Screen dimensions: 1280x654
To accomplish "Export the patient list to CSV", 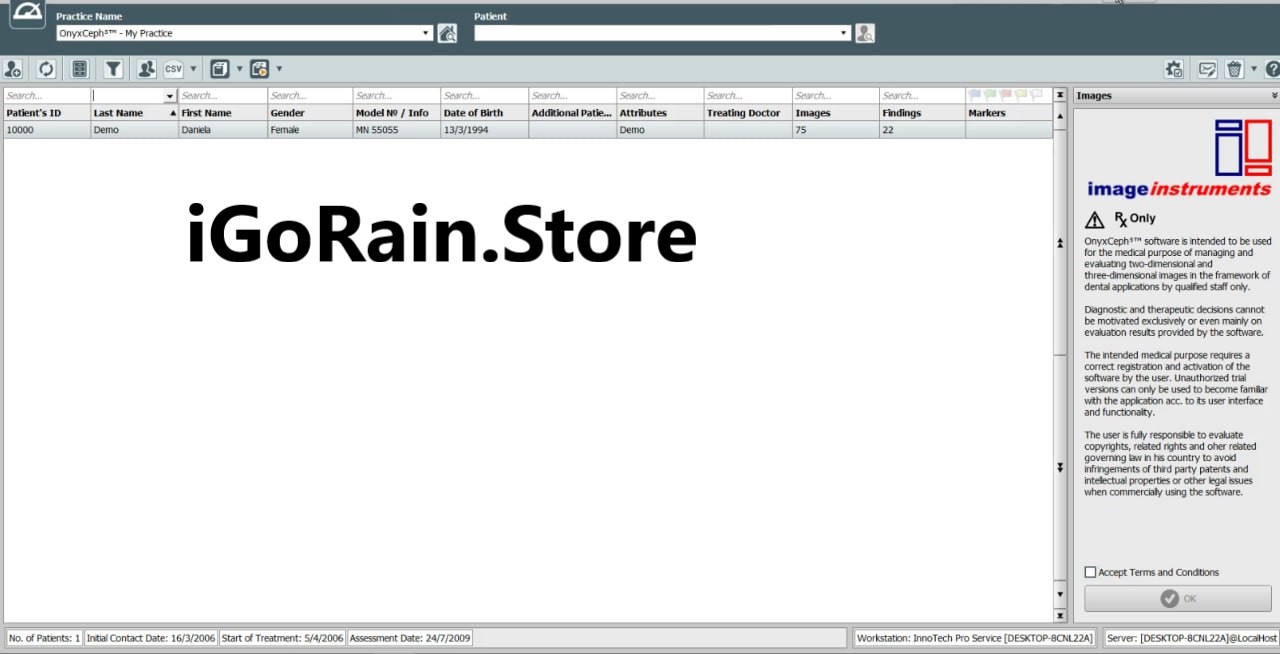I will click(x=174, y=69).
